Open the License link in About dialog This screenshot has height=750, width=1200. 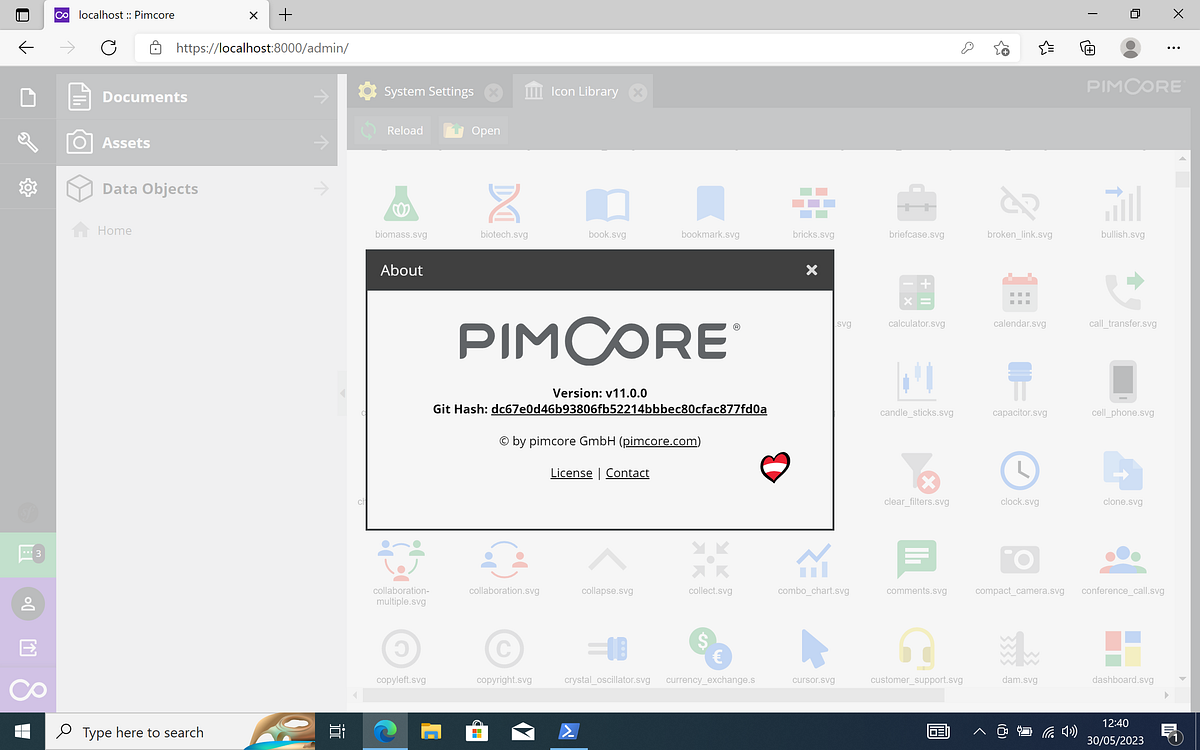coord(571,472)
